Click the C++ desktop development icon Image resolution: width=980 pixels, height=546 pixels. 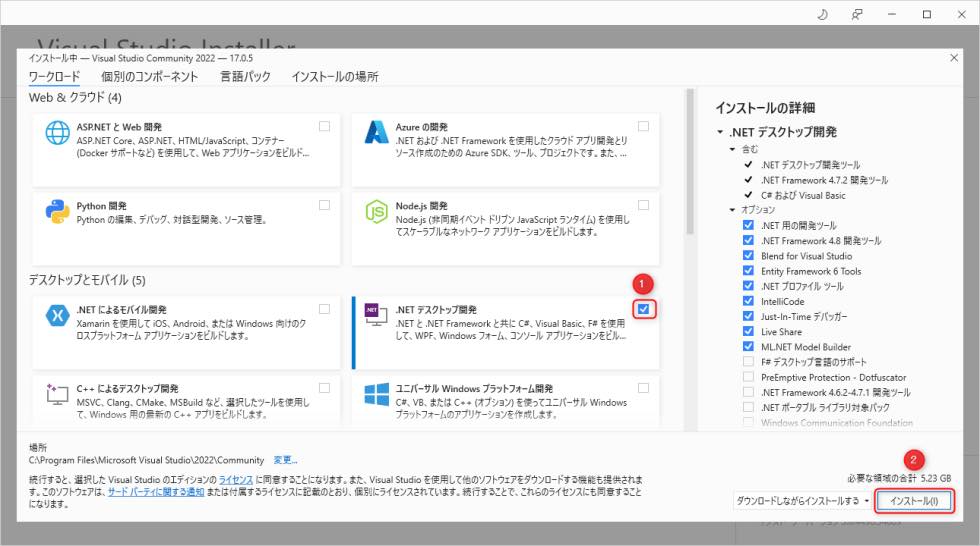[56, 394]
